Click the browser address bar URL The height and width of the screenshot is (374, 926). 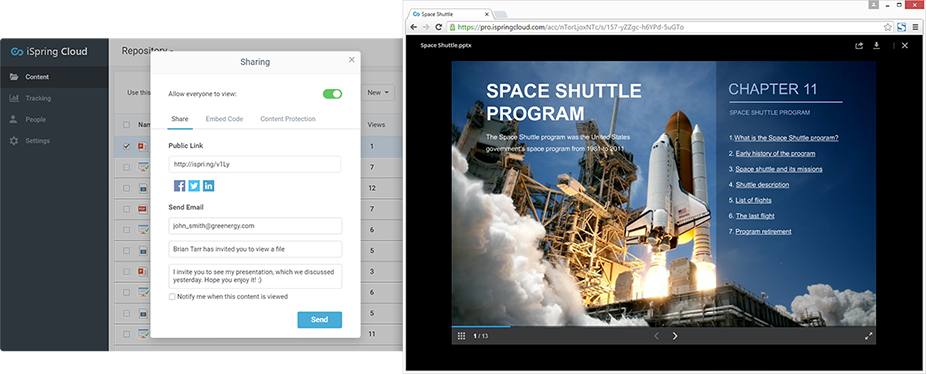570,27
